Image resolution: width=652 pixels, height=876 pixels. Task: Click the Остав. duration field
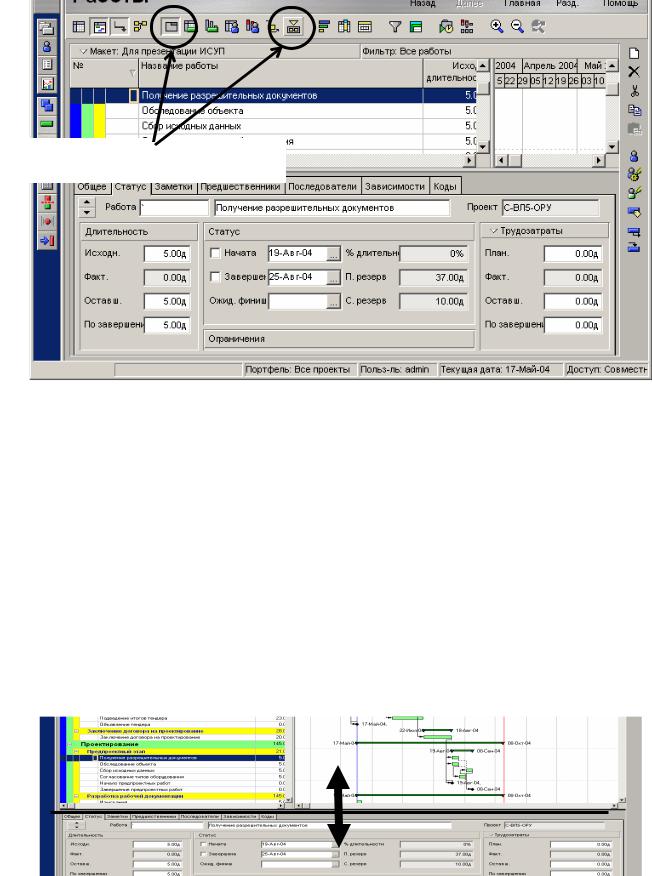coord(166,301)
